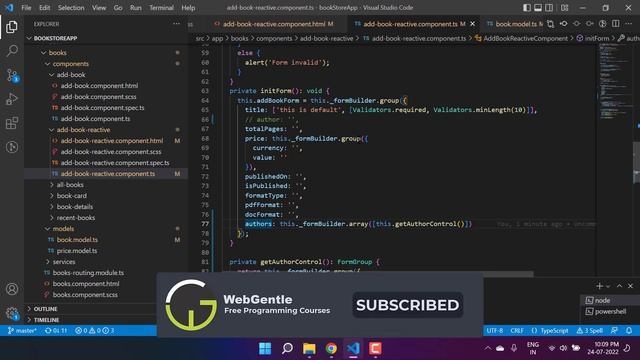Click the split editor right icon
640x360 pixels.
(616, 24)
